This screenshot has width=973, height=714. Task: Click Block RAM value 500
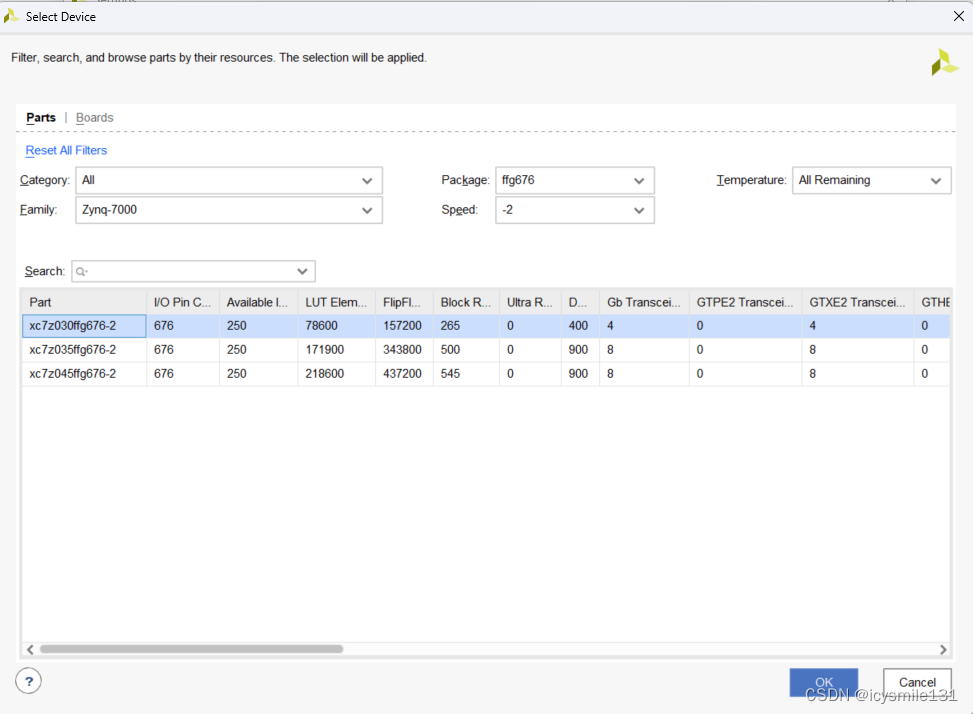pyautogui.click(x=451, y=350)
